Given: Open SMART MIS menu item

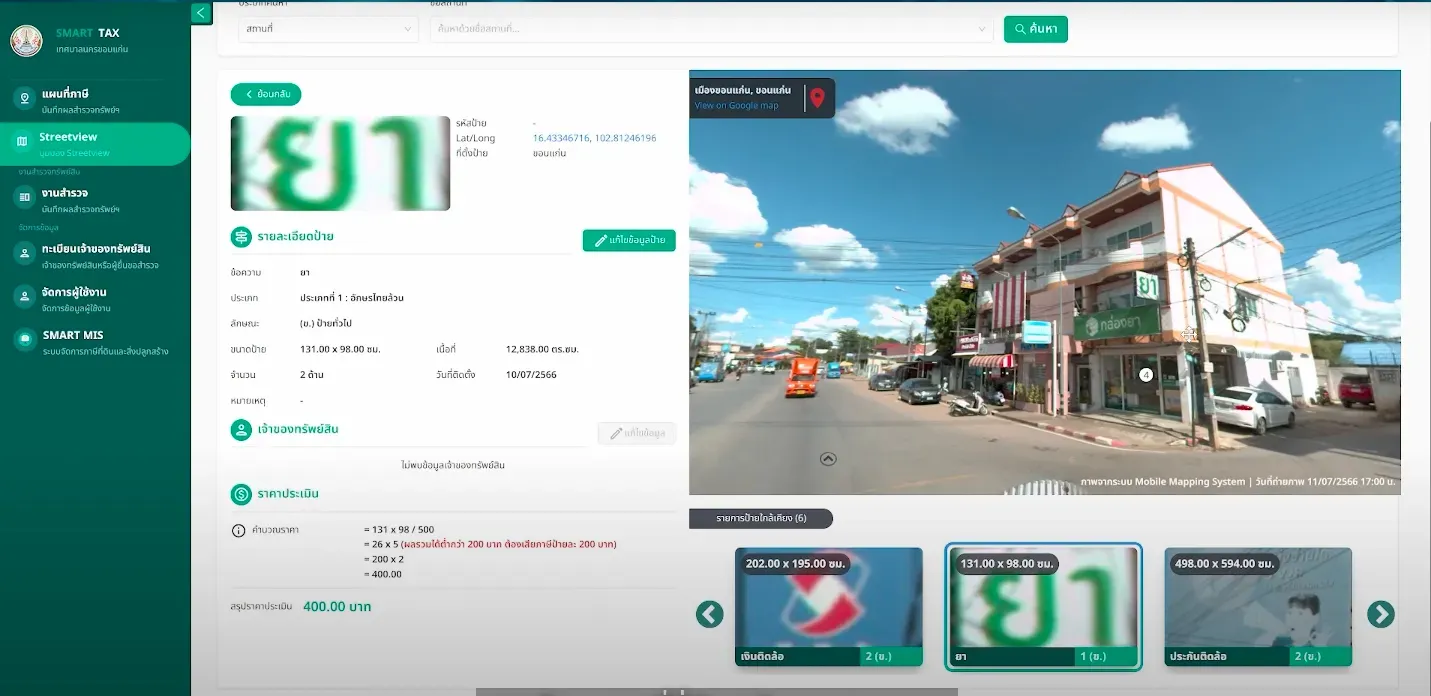Looking at the screenshot, I should click(x=95, y=342).
